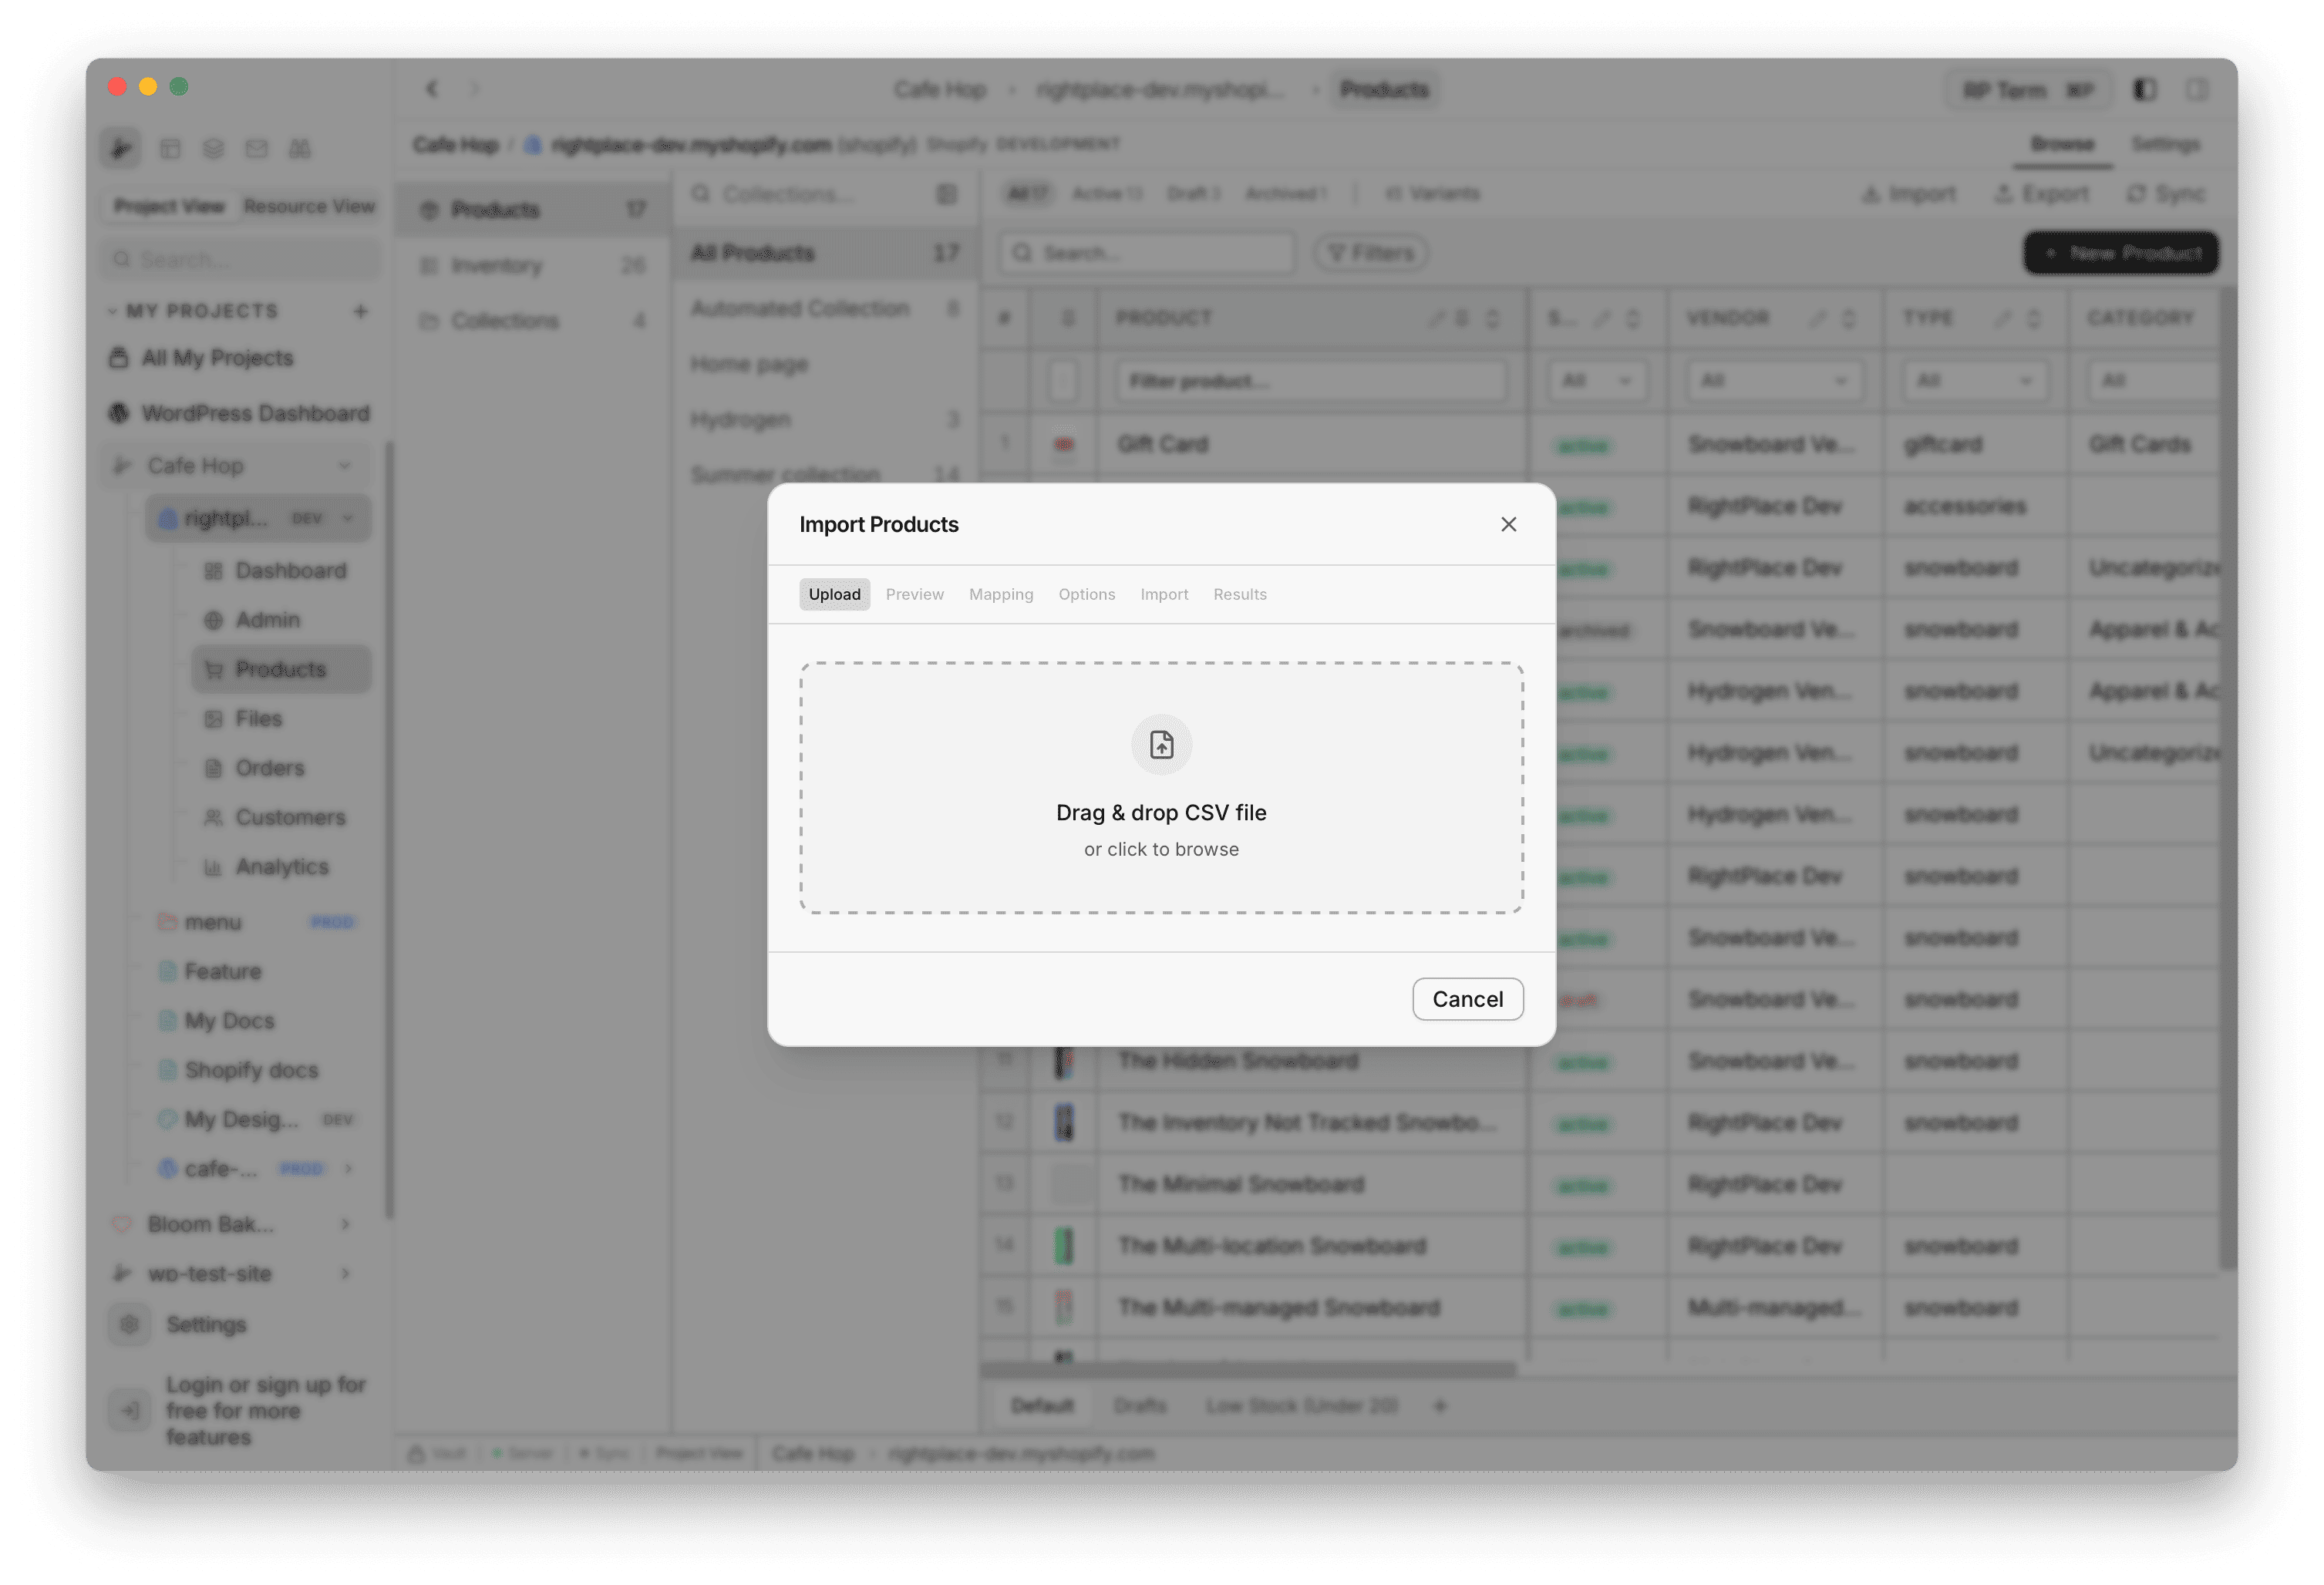Click Cancel in the Import Products dialog

coord(1467,998)
